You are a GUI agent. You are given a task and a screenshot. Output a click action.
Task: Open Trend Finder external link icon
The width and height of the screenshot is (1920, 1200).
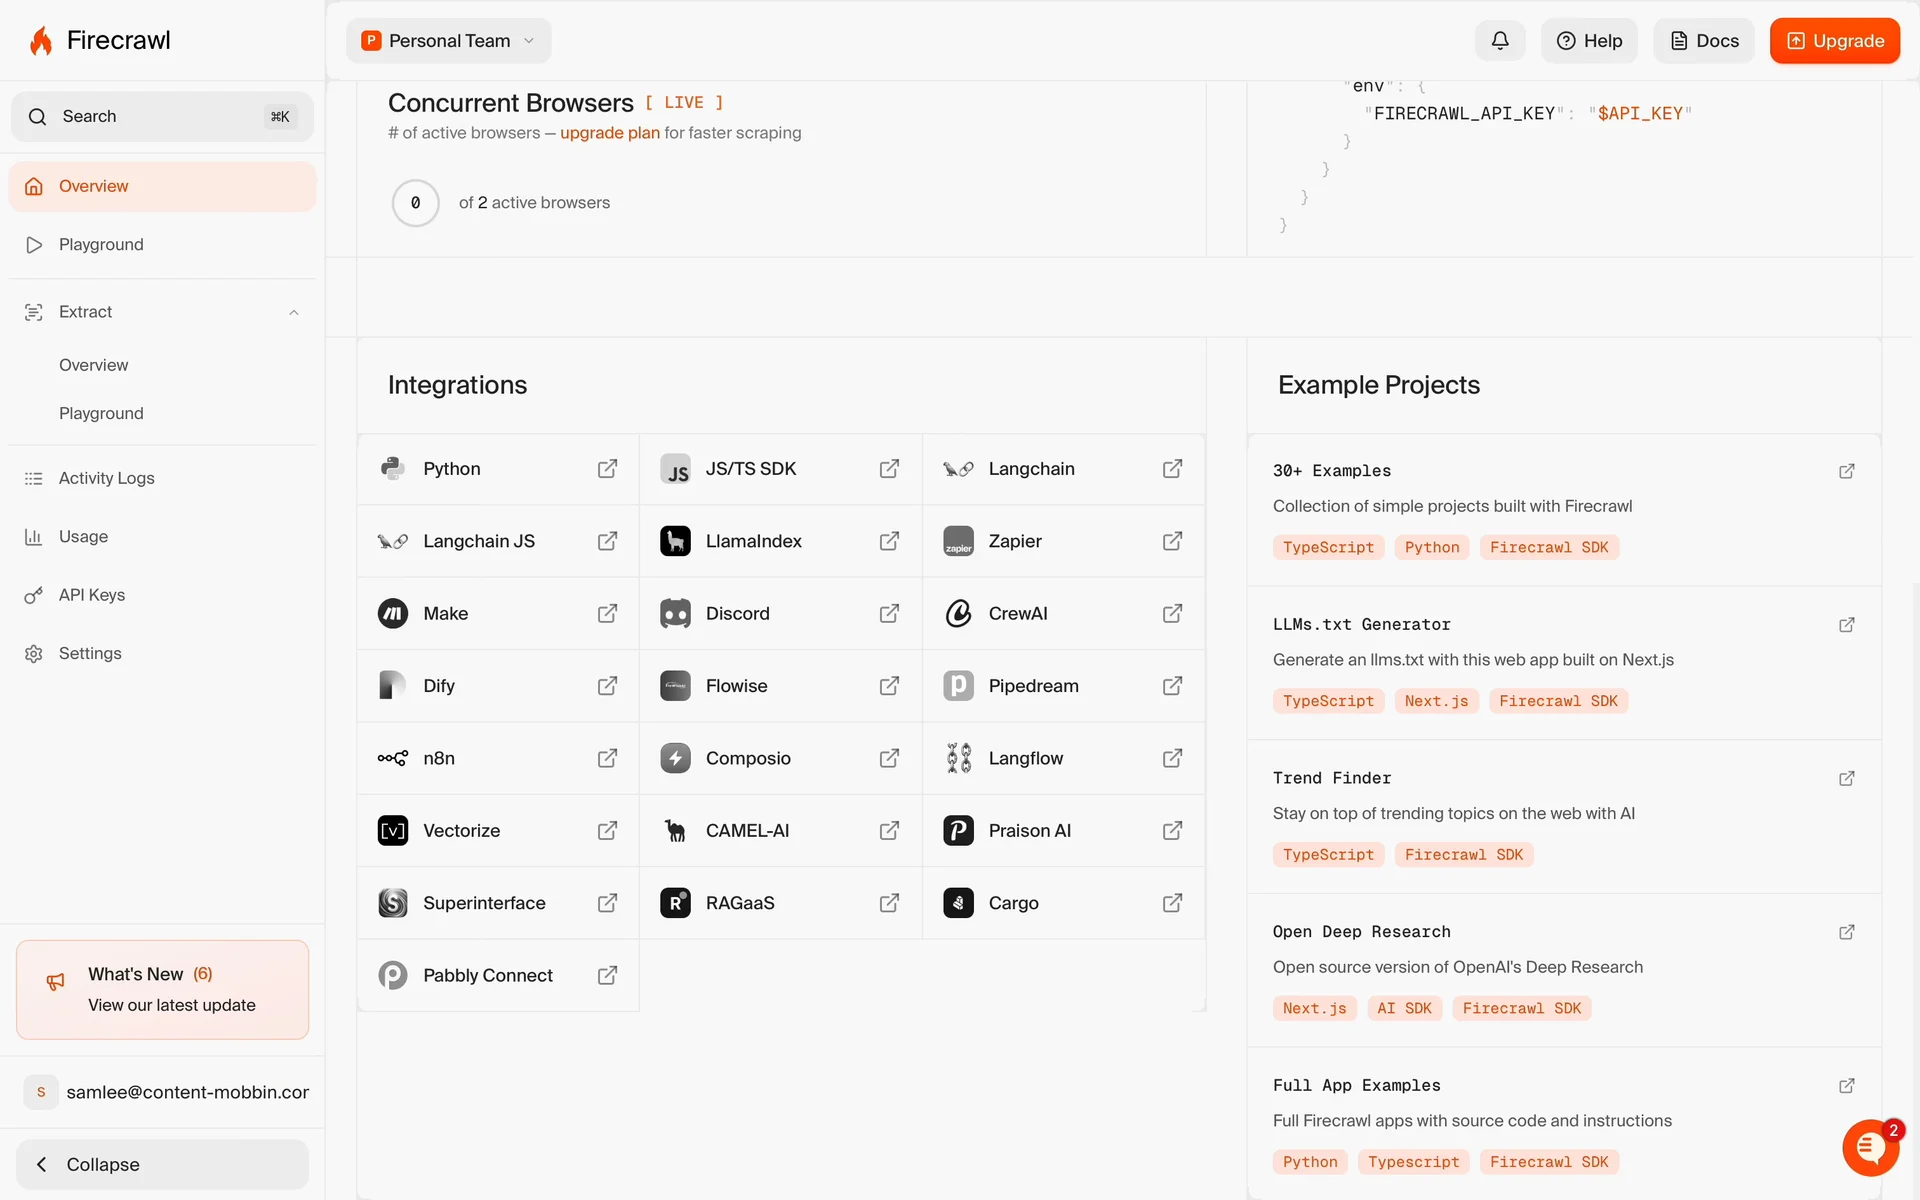click(1846, 778)
